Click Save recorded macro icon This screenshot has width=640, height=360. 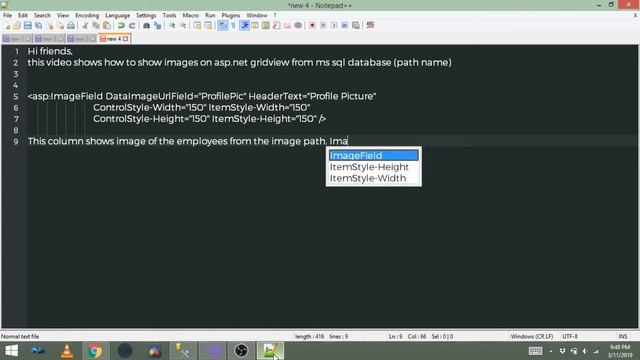[x=356, y=26]
